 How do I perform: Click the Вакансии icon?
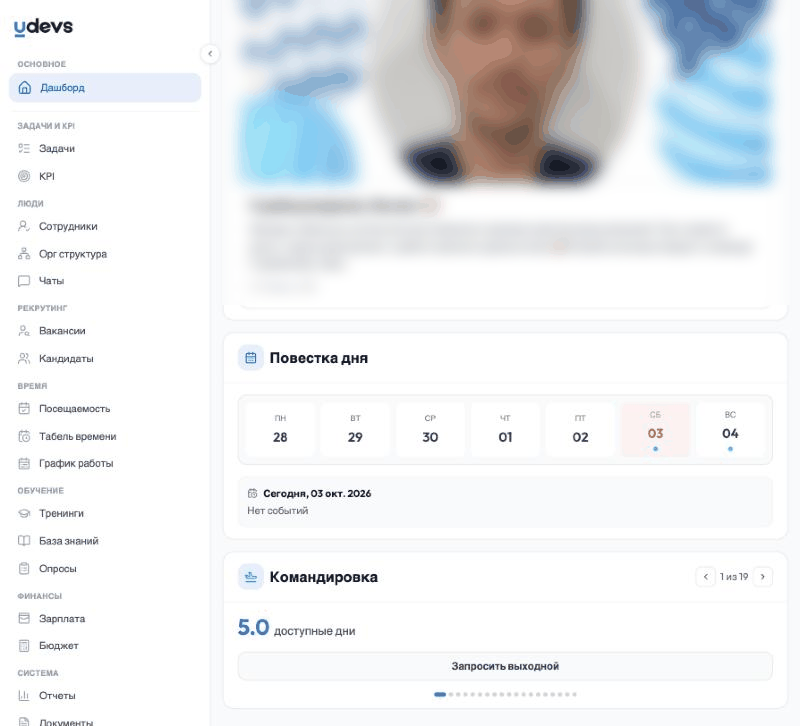point(24,331)
